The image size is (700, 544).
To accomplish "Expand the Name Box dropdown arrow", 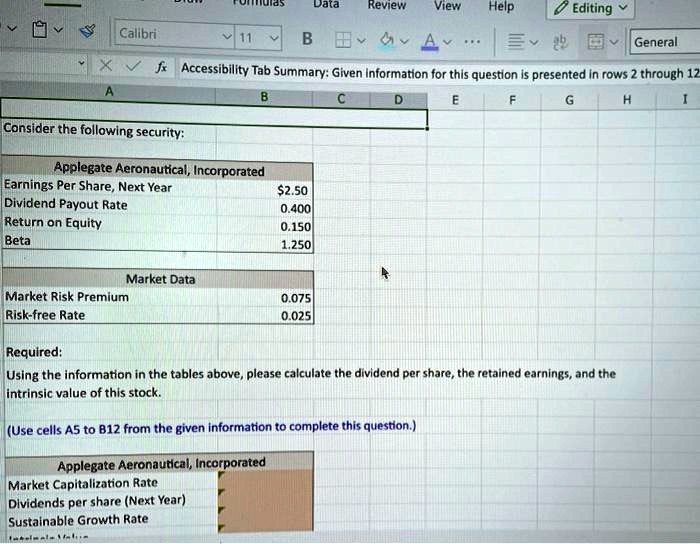I will click(x=81, y=63).
